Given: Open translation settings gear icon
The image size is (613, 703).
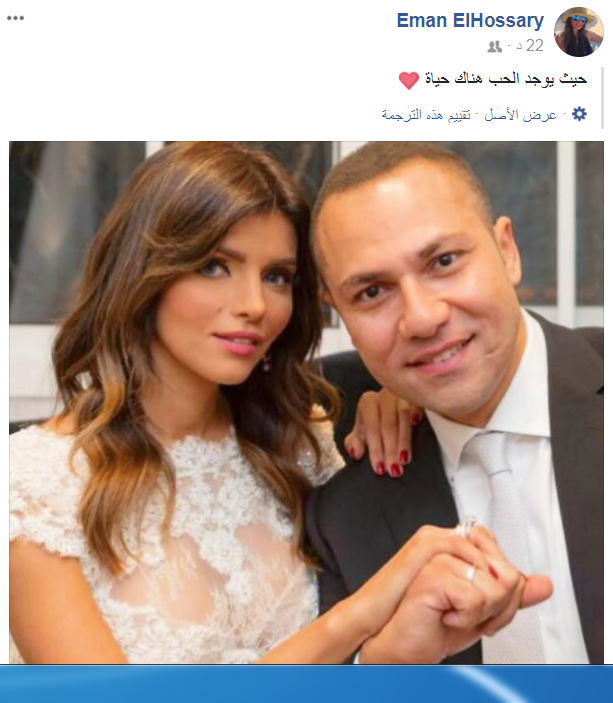Looking at the screenshot, I should (x=579, y=114).
